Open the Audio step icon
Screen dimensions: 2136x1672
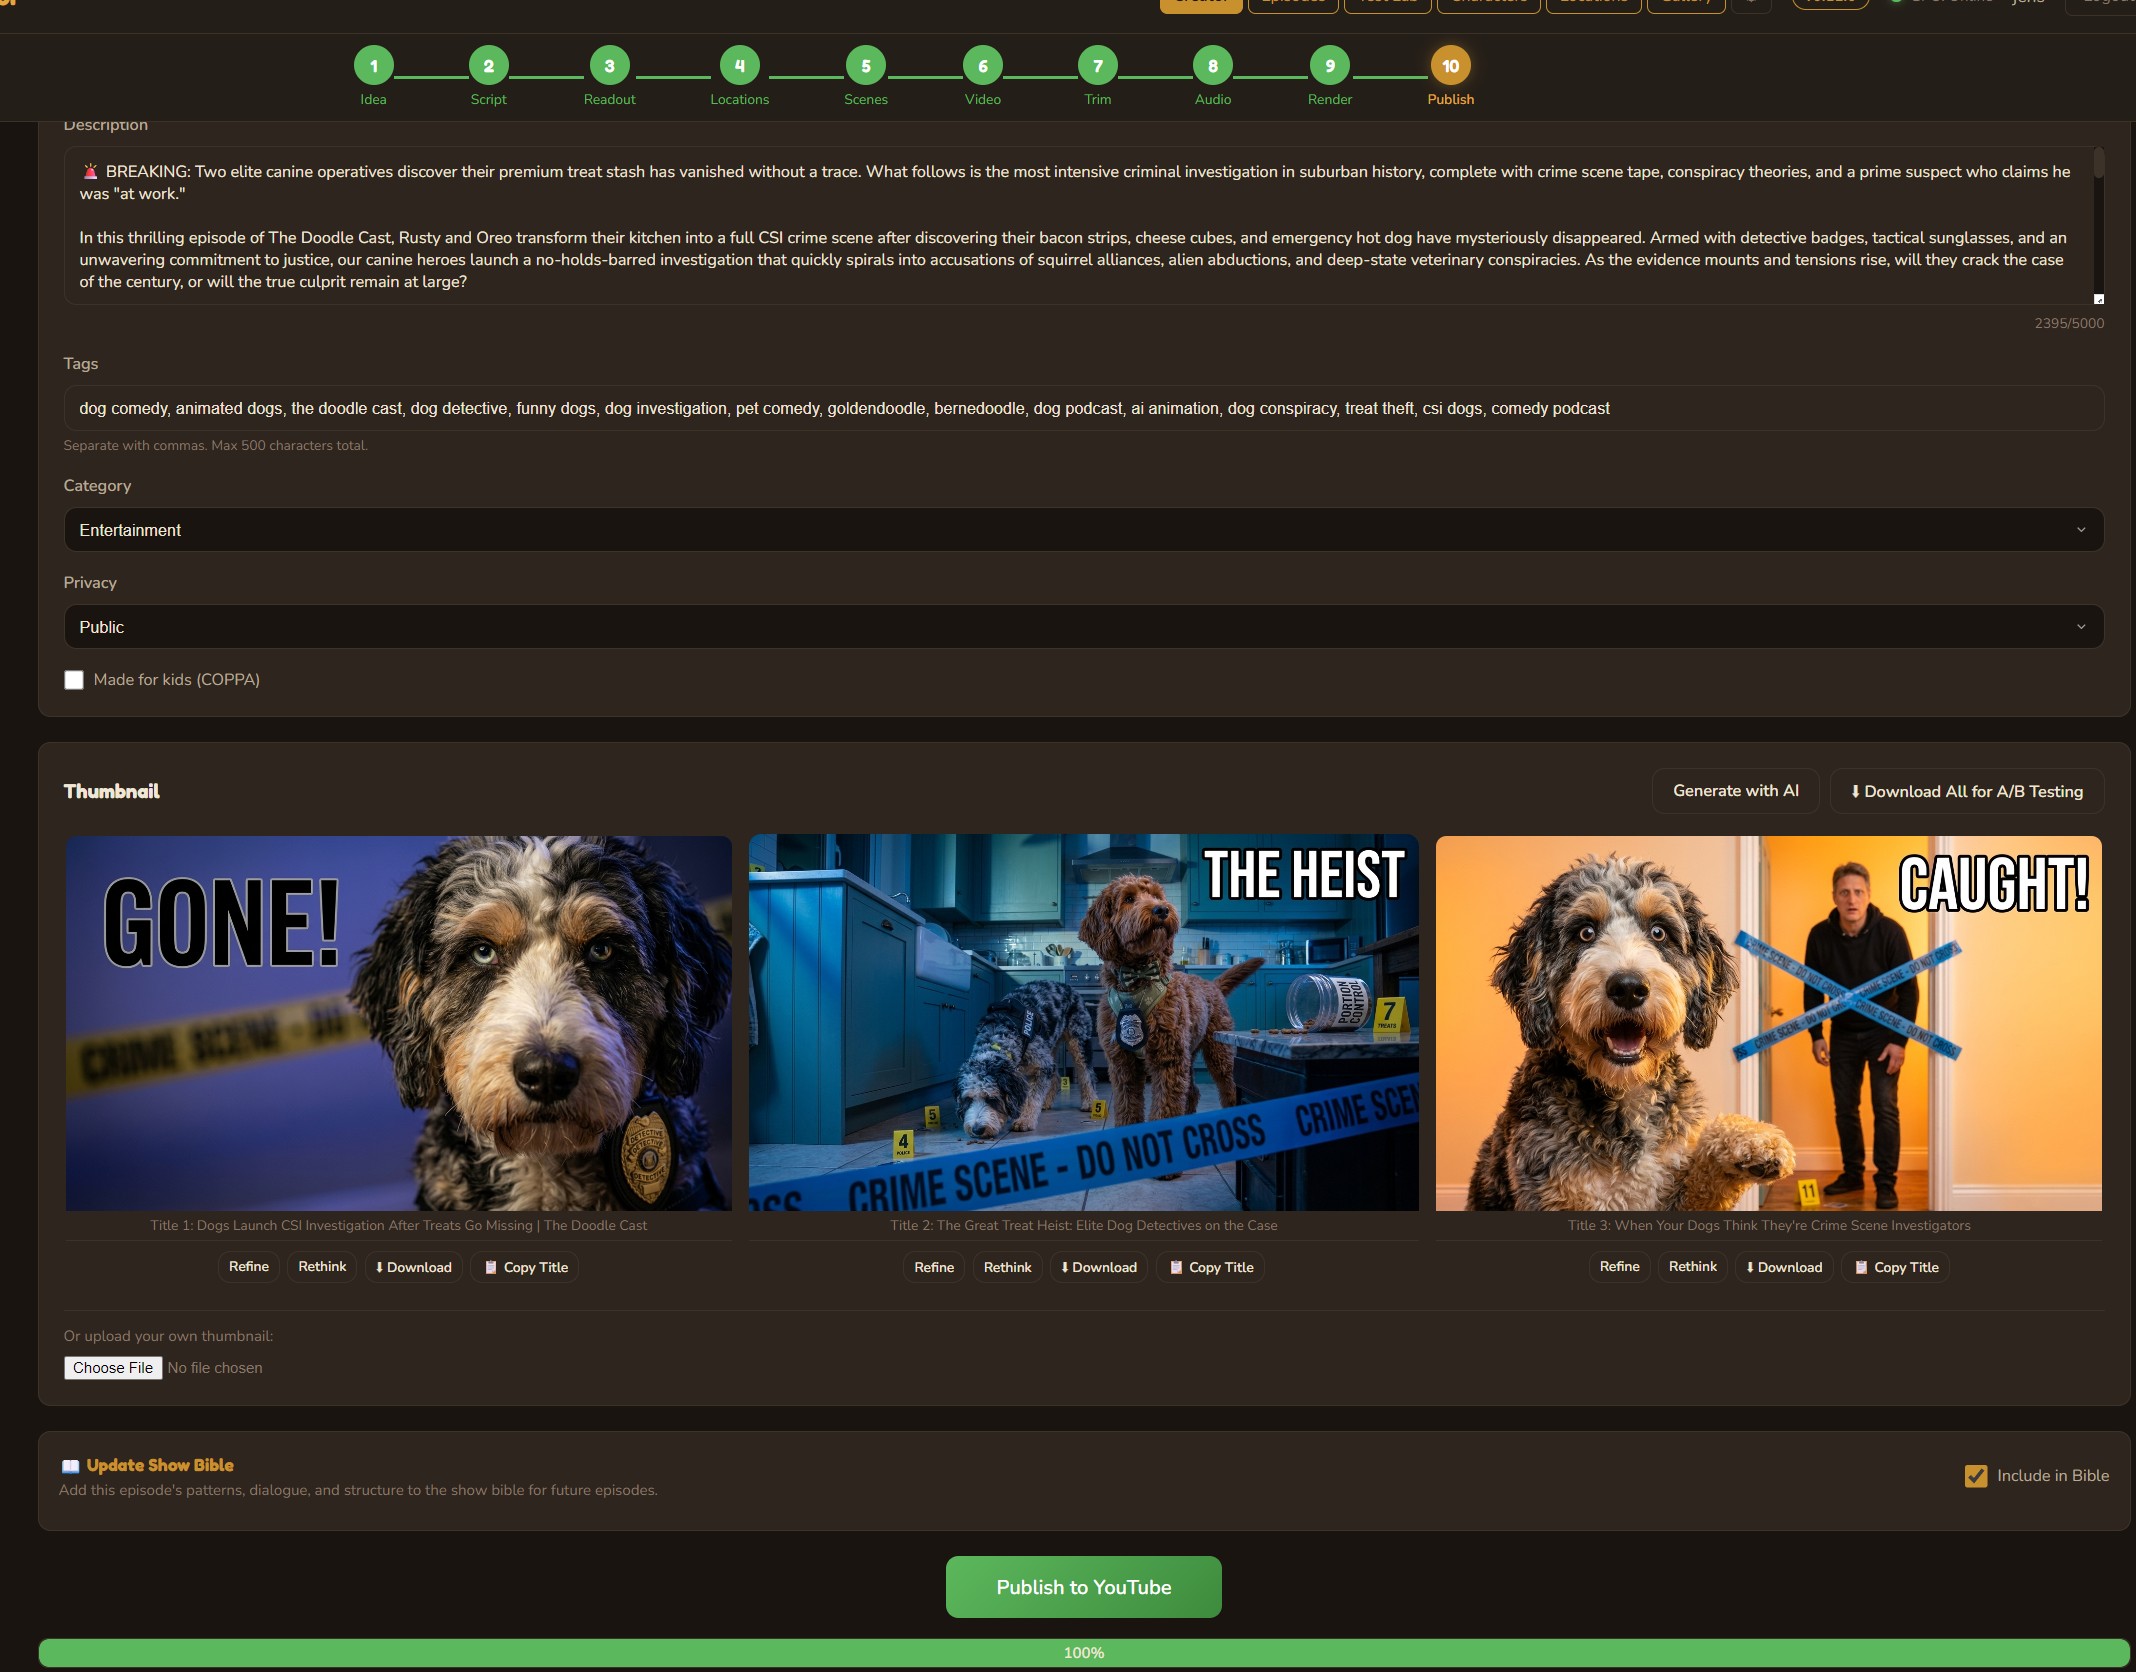1213,66
